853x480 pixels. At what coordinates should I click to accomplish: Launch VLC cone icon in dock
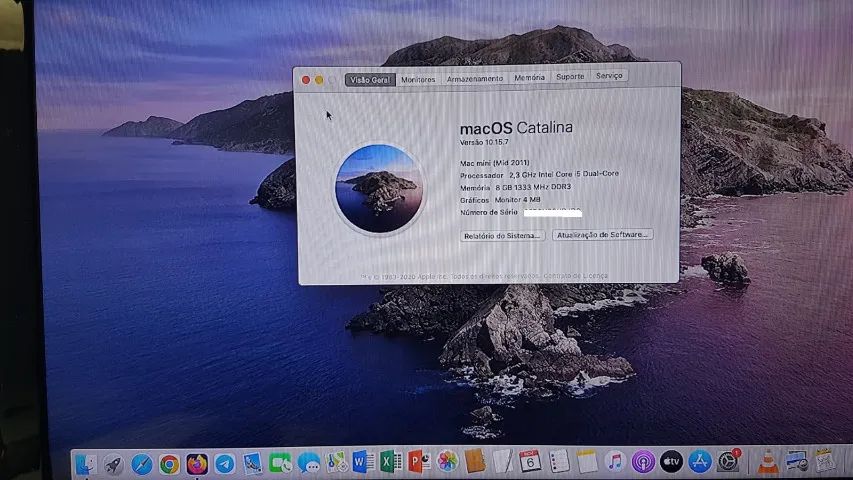[768, 461]
